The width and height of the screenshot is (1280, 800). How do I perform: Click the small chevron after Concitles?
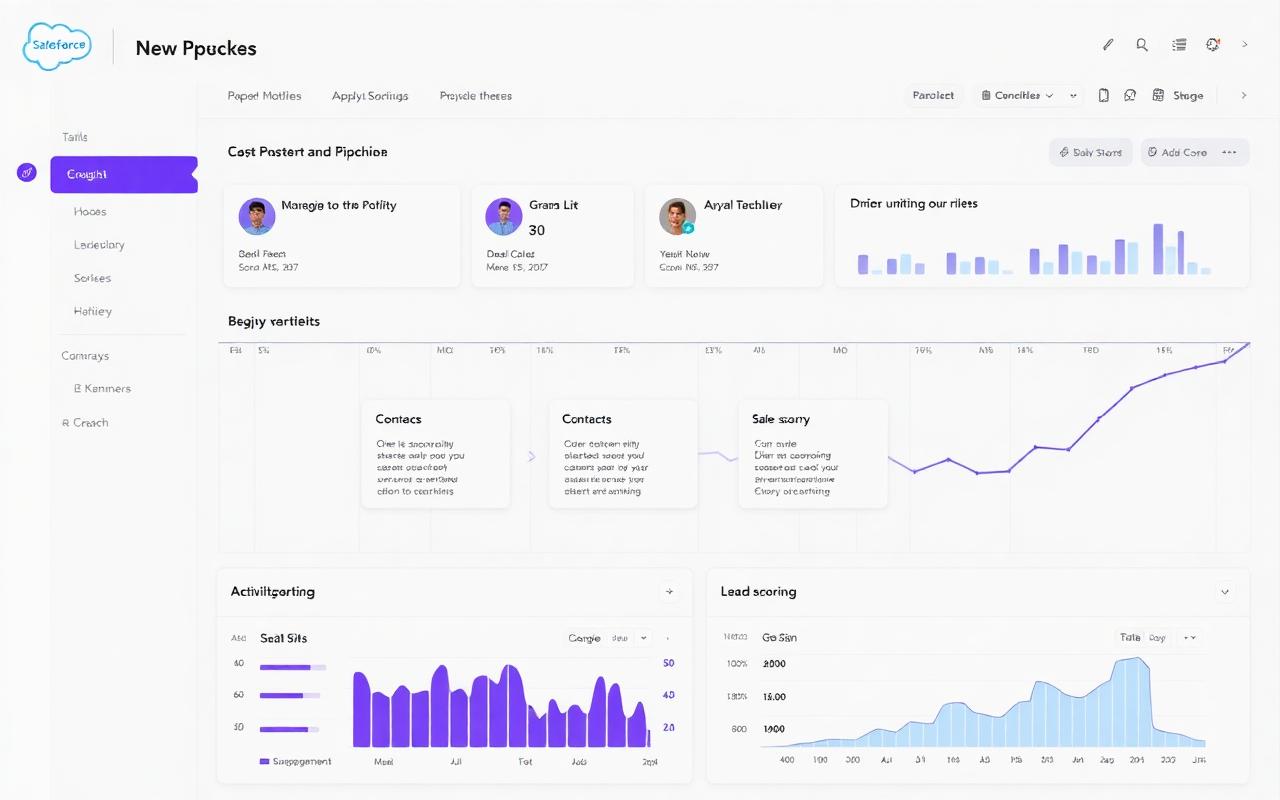[x=1074, y=96]
